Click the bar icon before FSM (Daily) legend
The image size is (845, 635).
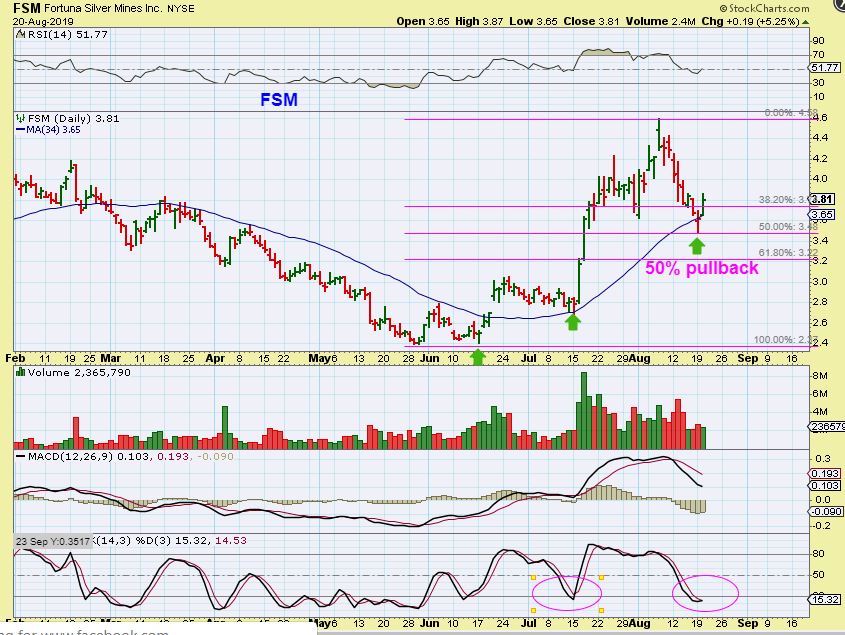[x=20, y=118]
